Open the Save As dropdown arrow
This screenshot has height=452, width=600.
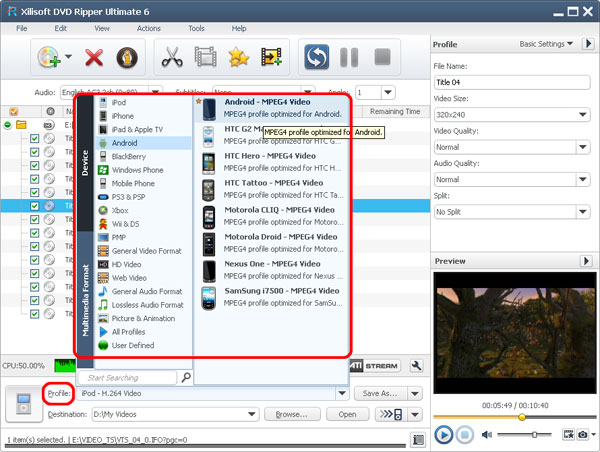[415, 393]
